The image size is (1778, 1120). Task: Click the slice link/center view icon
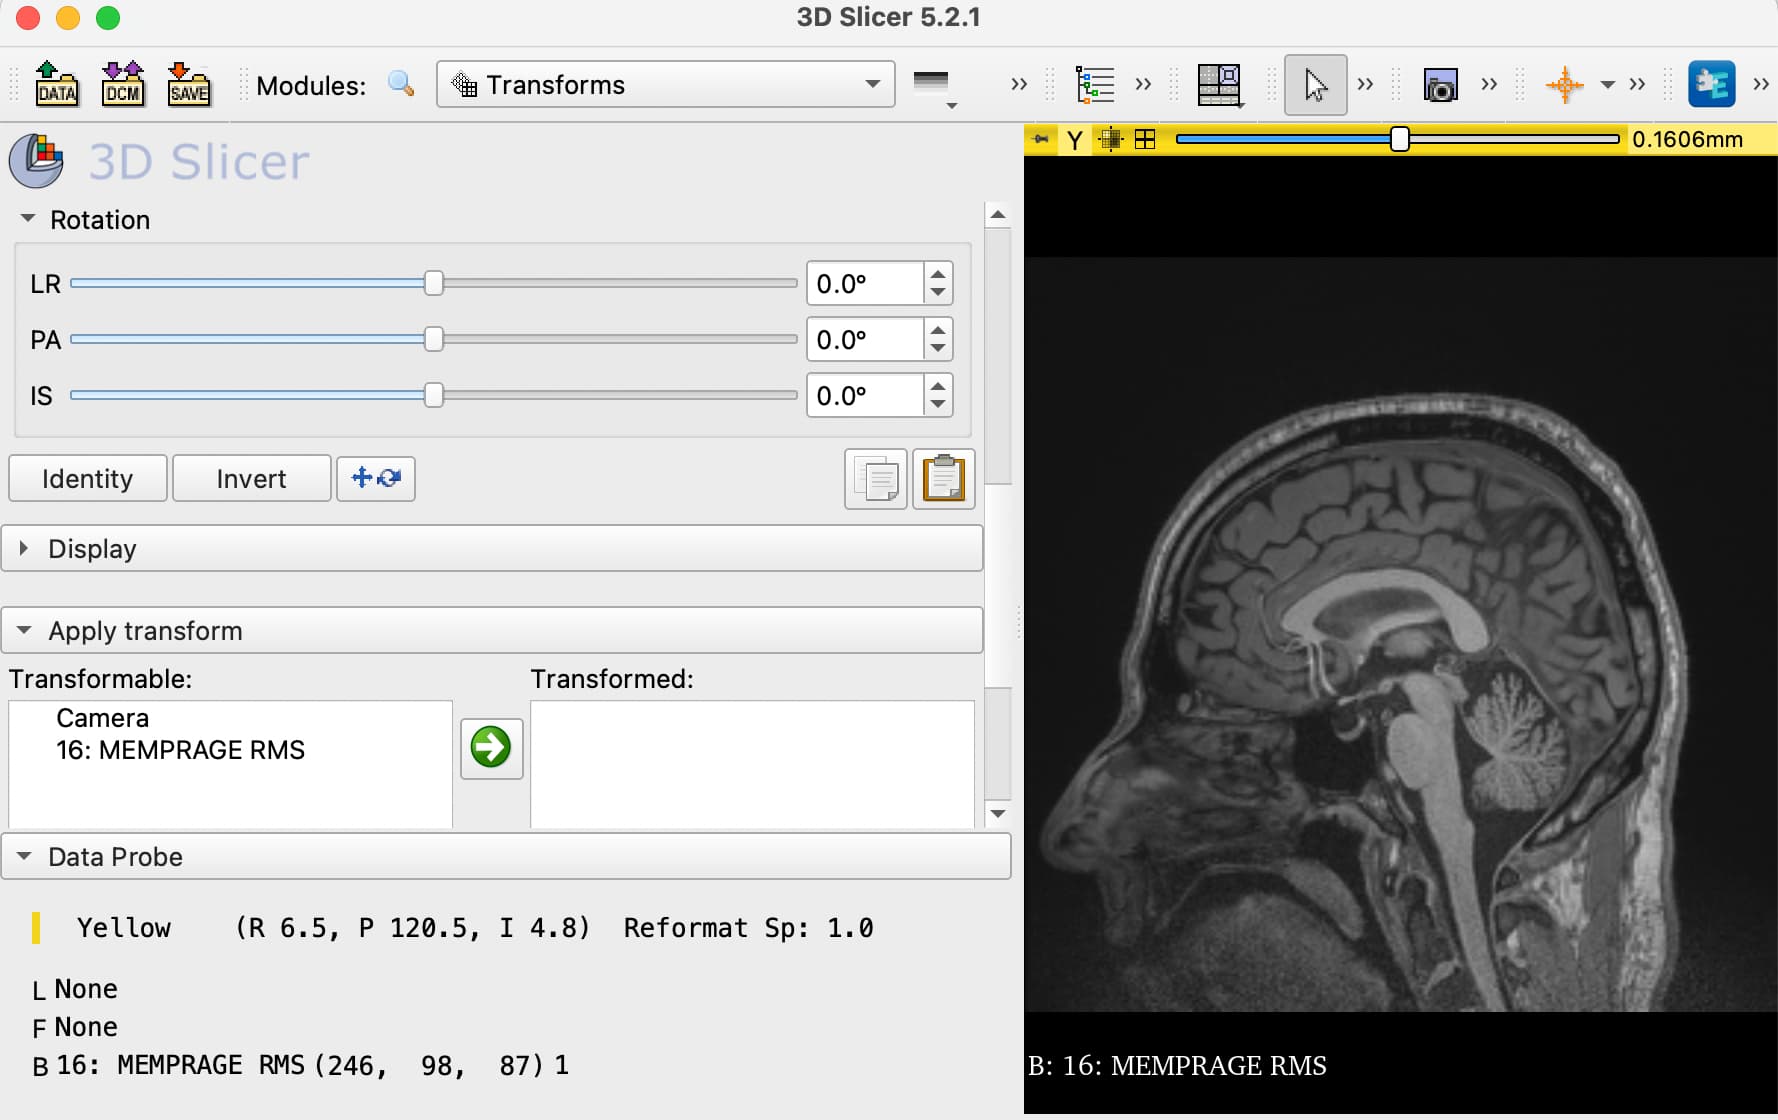click(x=1110, y=139)
